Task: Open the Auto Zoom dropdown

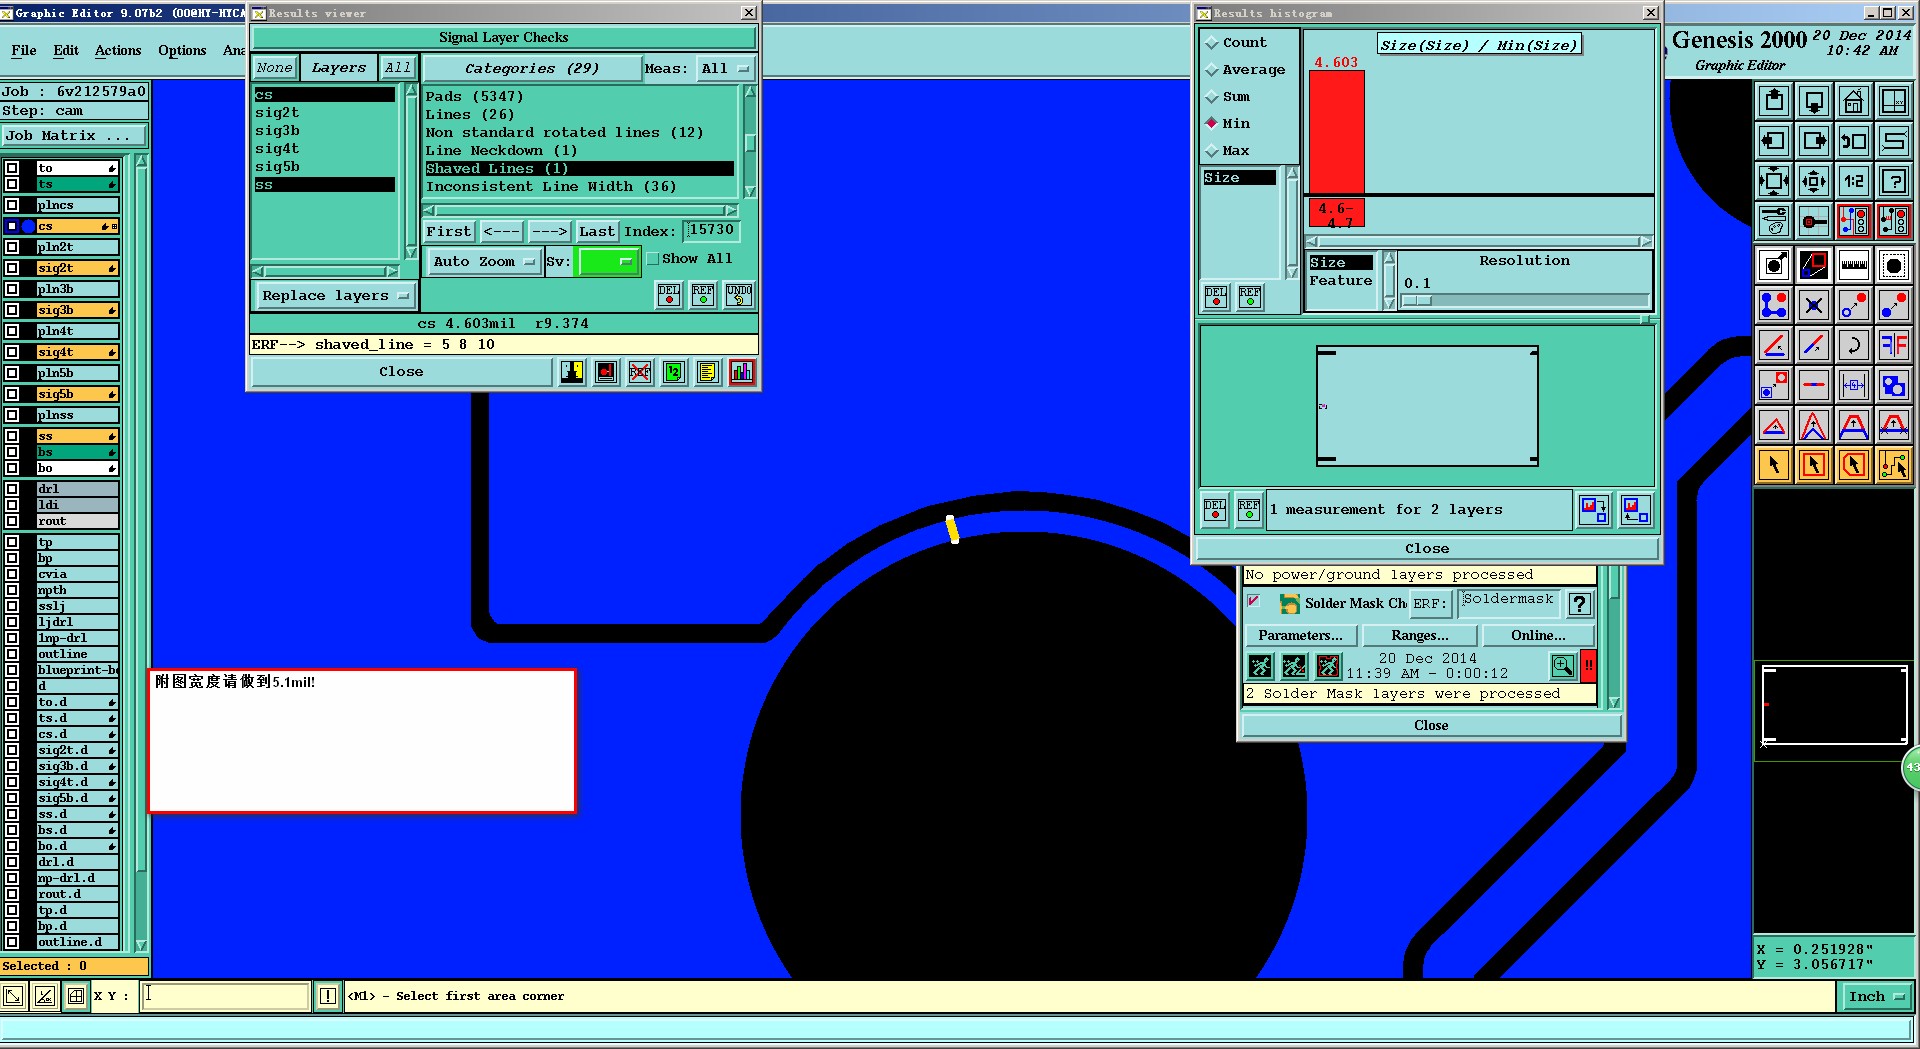Action: [484, 261]
